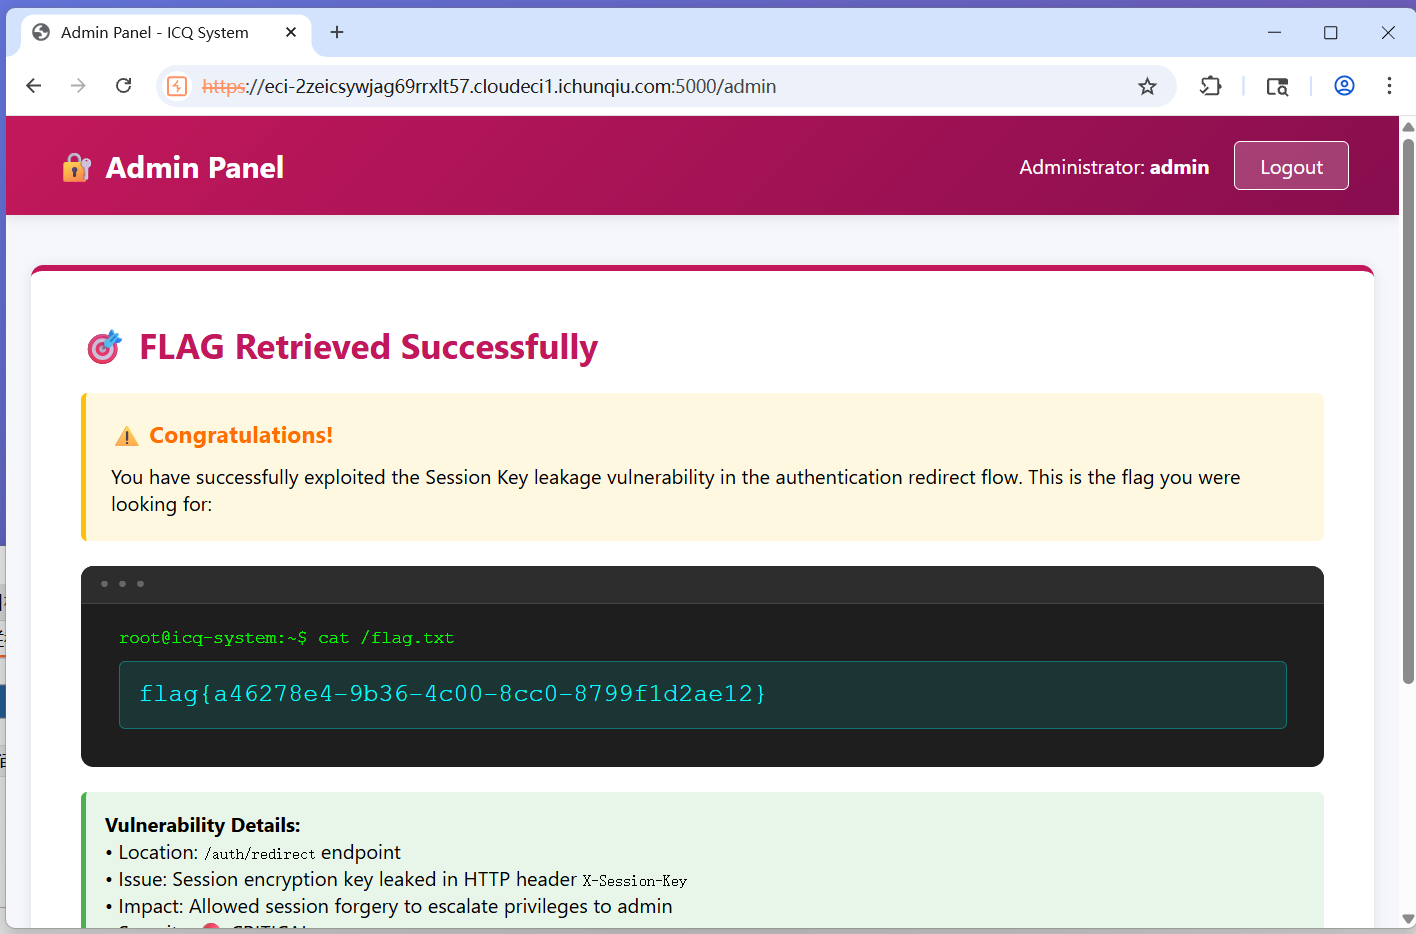This screenshot has height=934, width=1416.
Task: Open the browser extensions puzzle icon
Action: pyautogui.click(x=1210, y=86)
